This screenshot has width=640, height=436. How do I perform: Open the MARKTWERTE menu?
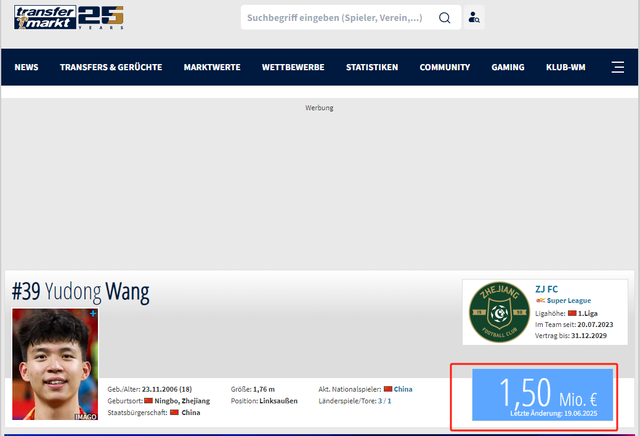coord(212,67)
